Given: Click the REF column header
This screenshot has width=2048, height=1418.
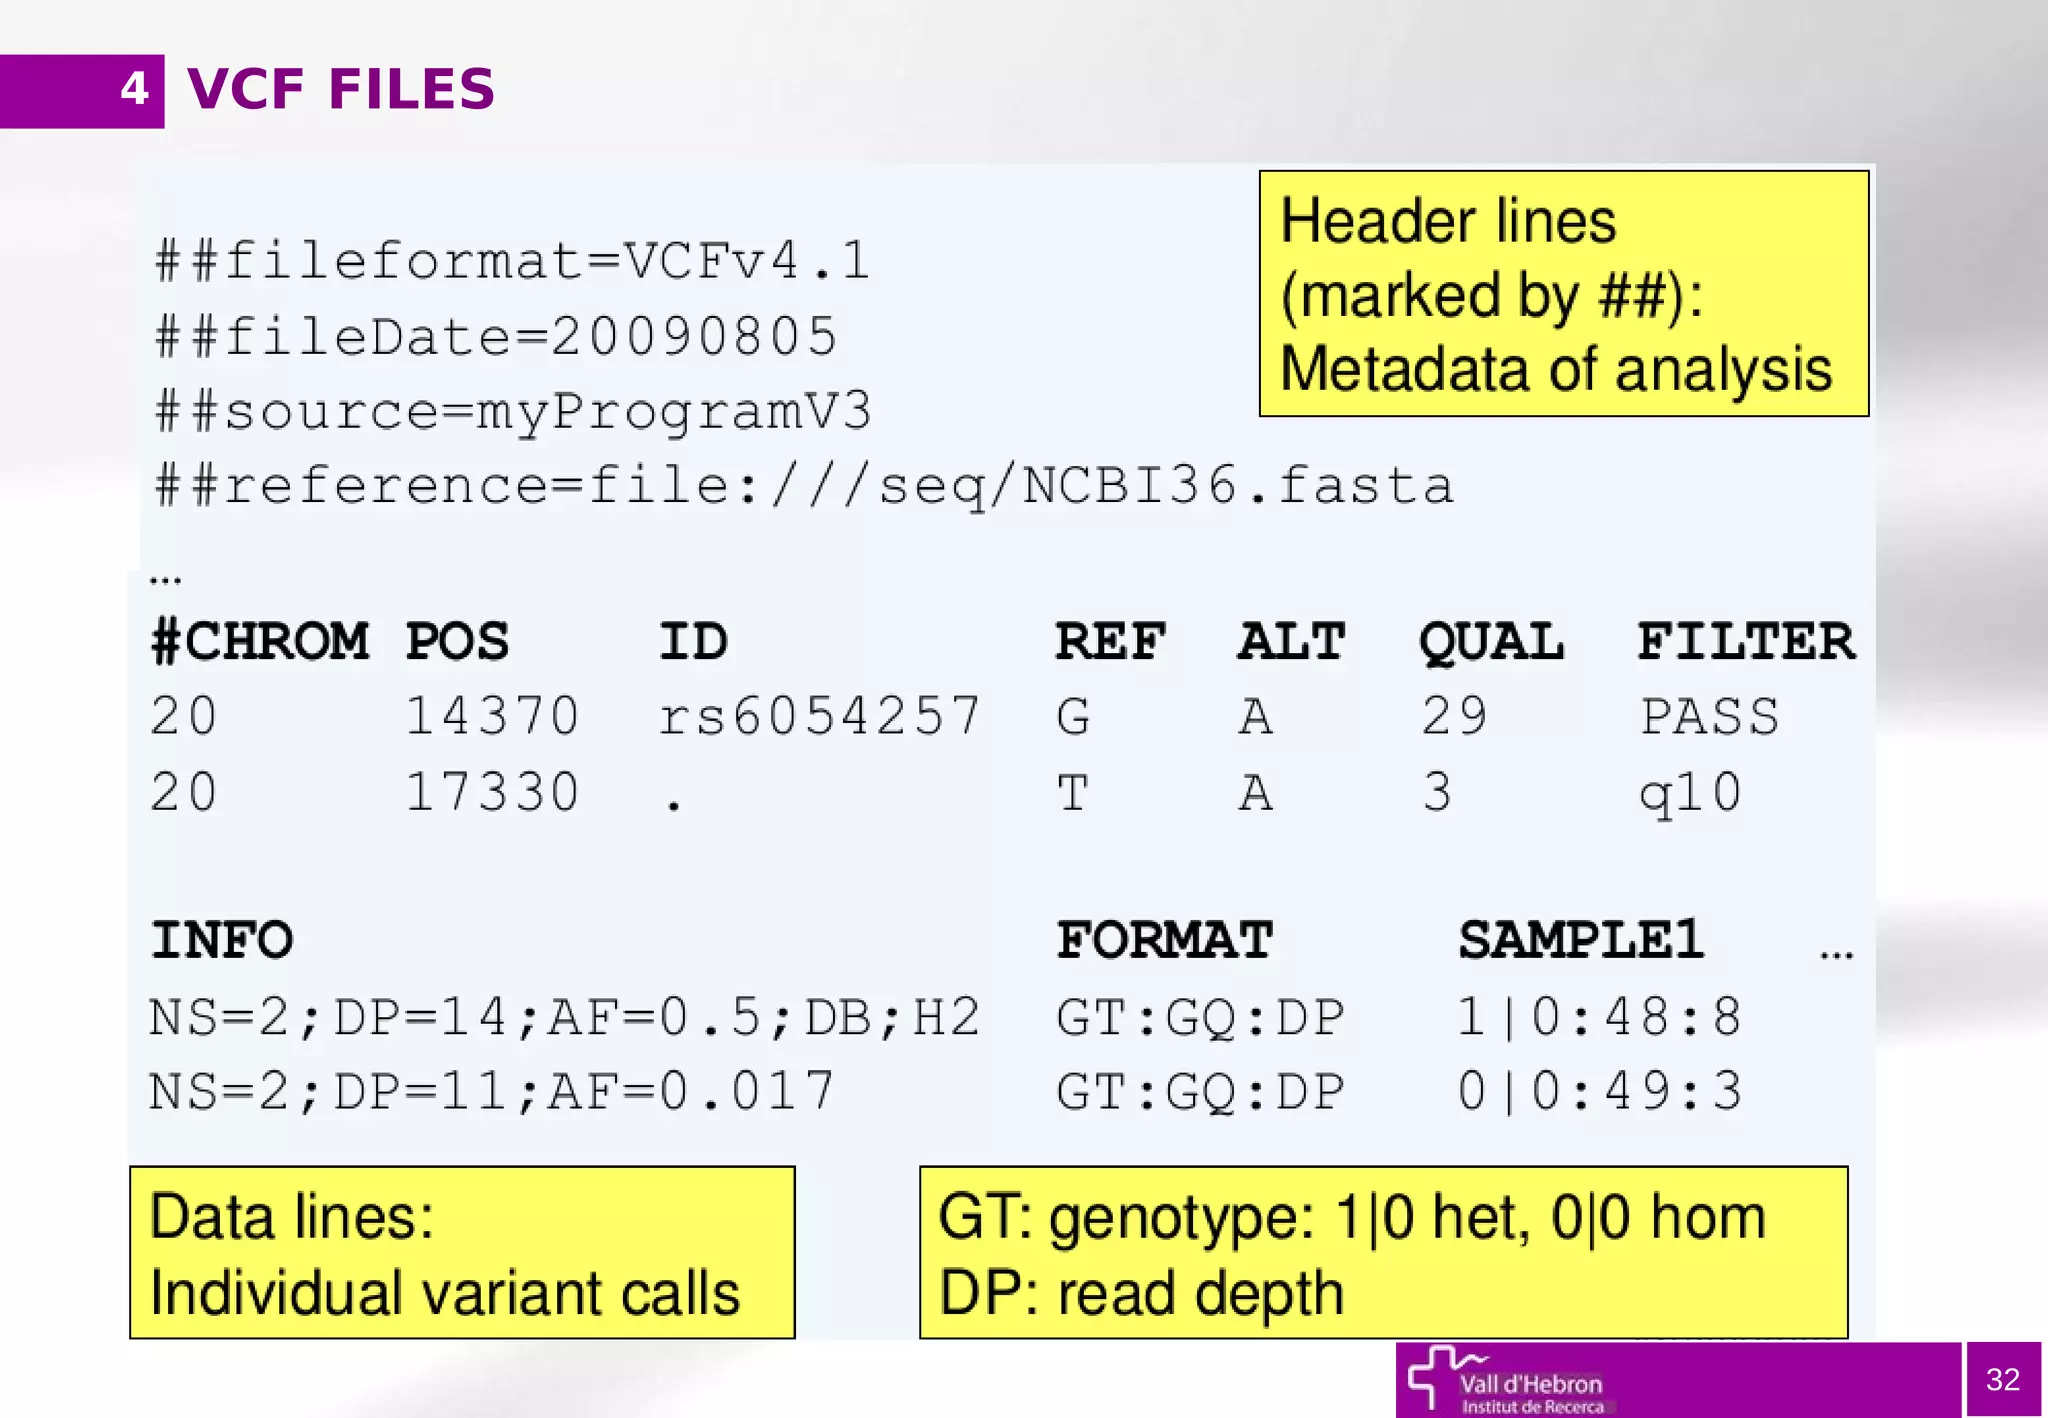Looking at the screenshot, I should pos(1110,641).
